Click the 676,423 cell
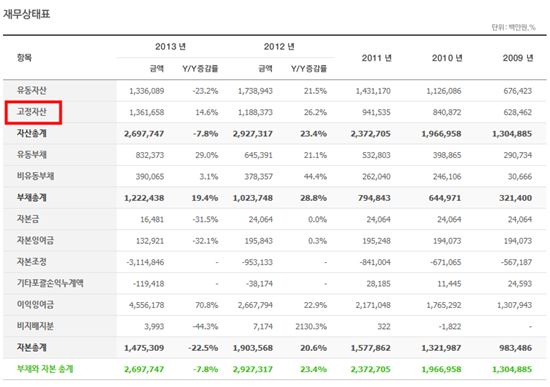 point(518,91)
